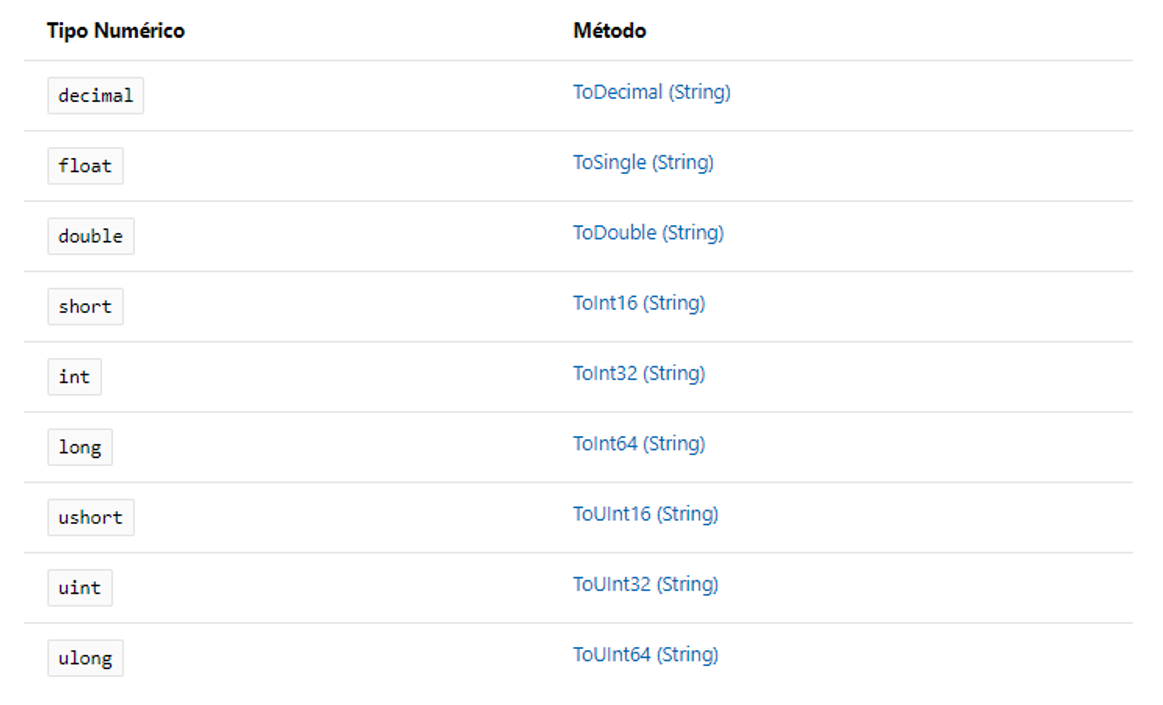Viewport: 1163px width, 705px height.
Task: Open the ToUInt16 (String) link
Action: [645, 514]
